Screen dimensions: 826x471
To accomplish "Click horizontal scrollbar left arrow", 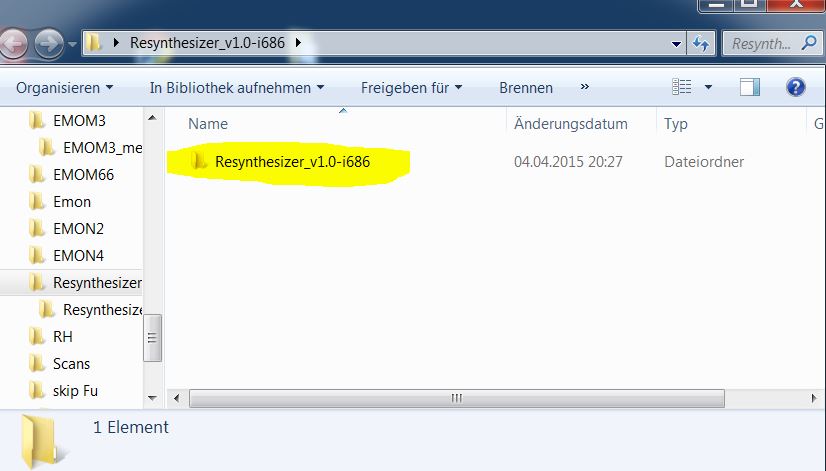I will coord(177,398).
